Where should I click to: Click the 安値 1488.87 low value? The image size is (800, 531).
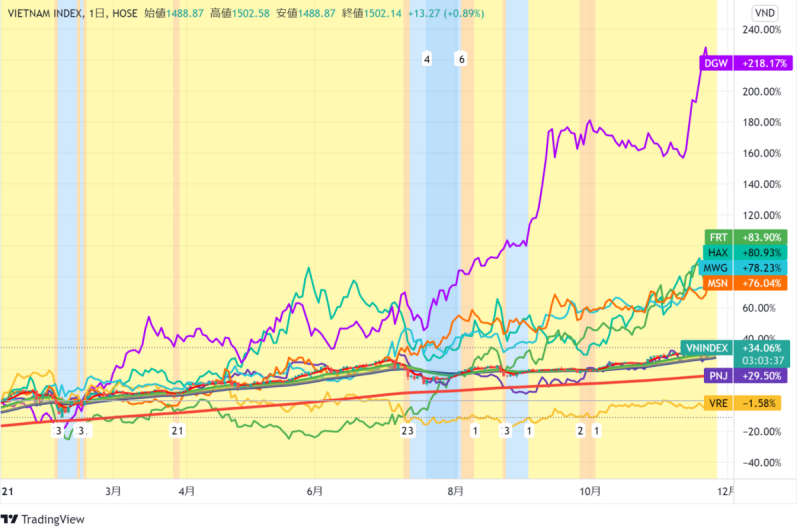306,13
